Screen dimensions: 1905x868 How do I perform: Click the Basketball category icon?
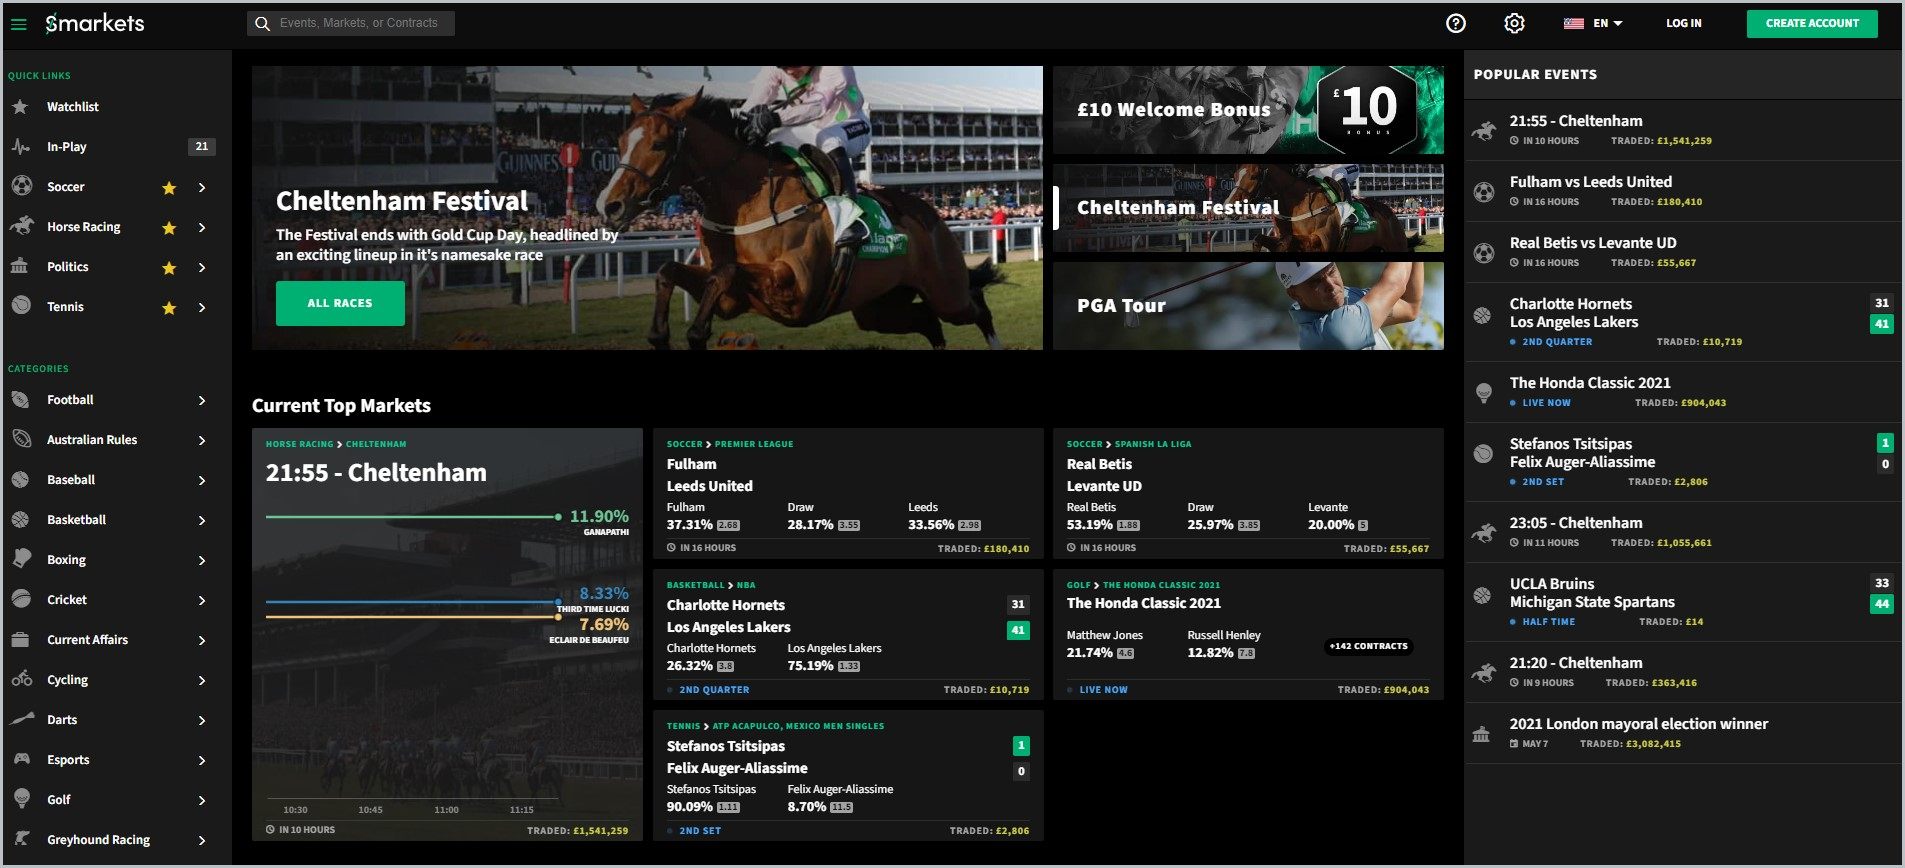(x=20, y=519)
